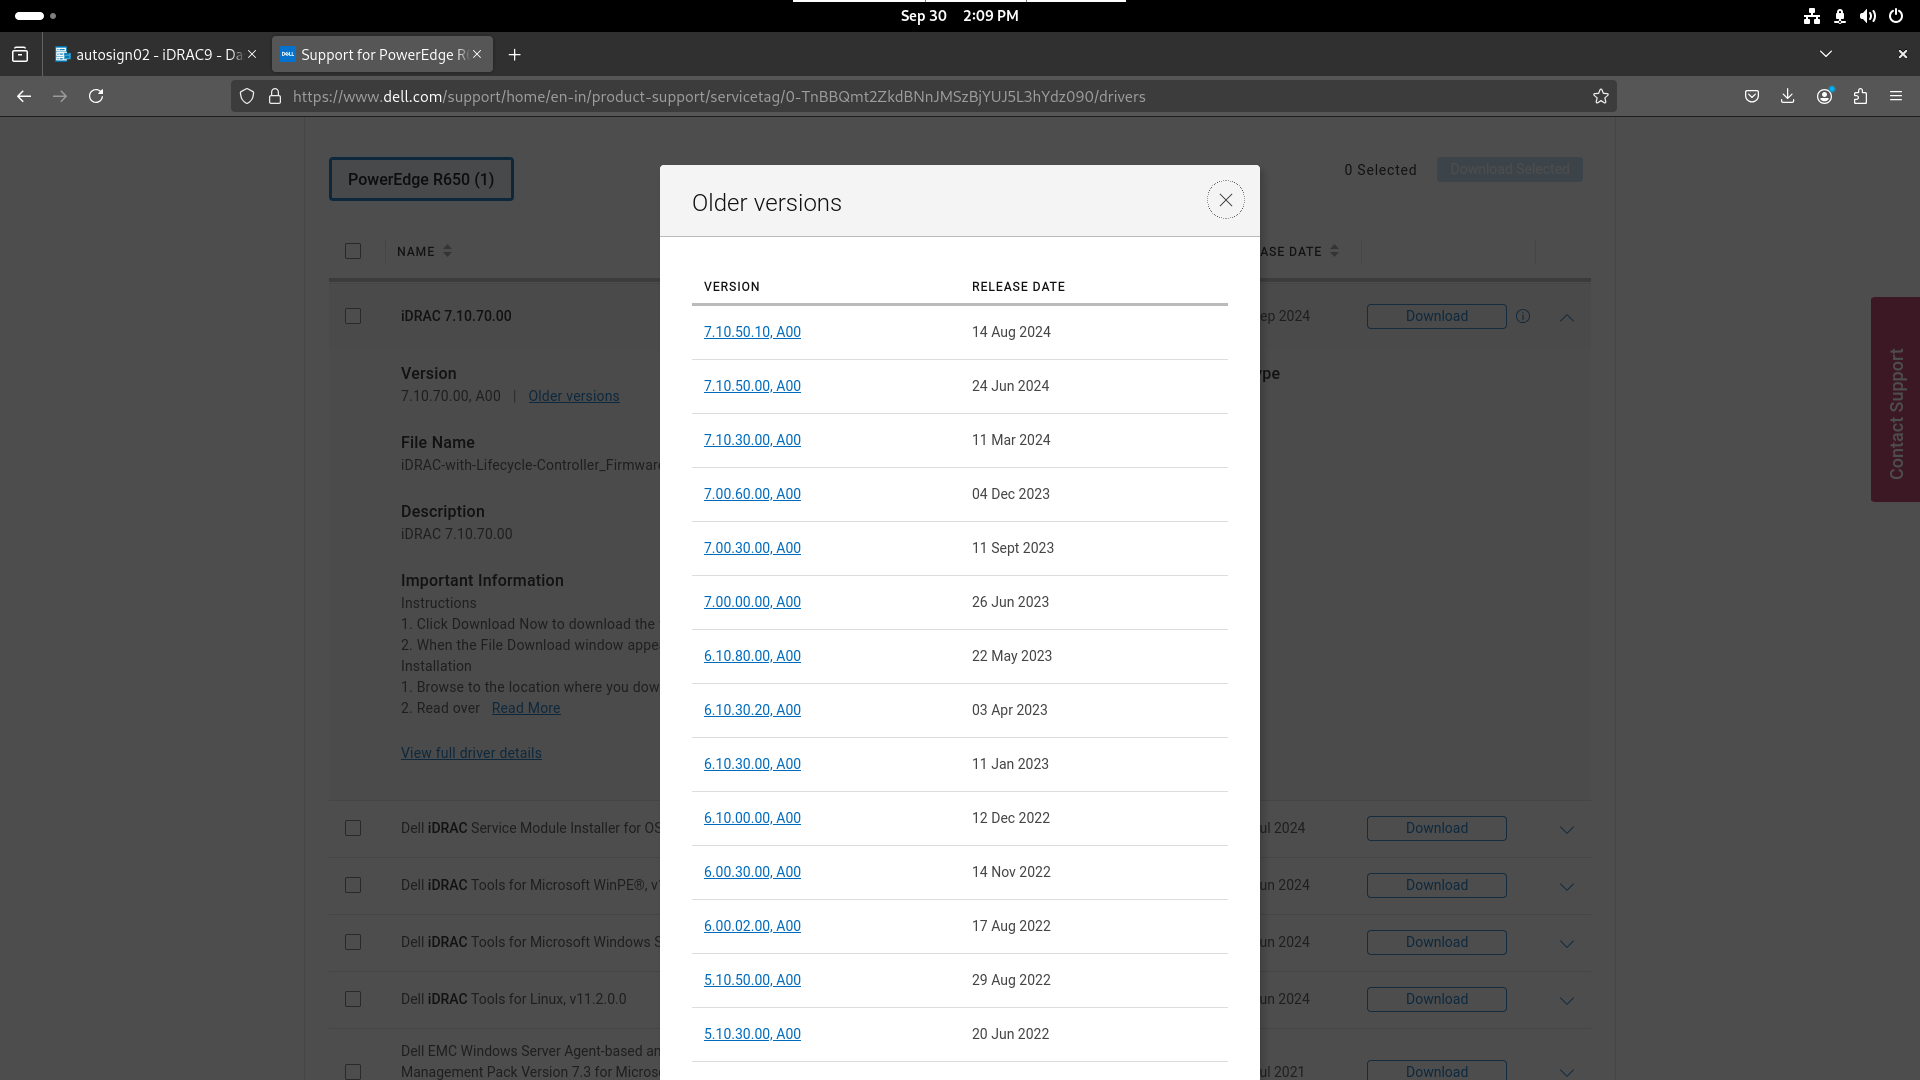Open version 7.10.30.00, A00 link

[x=752, y=440]
